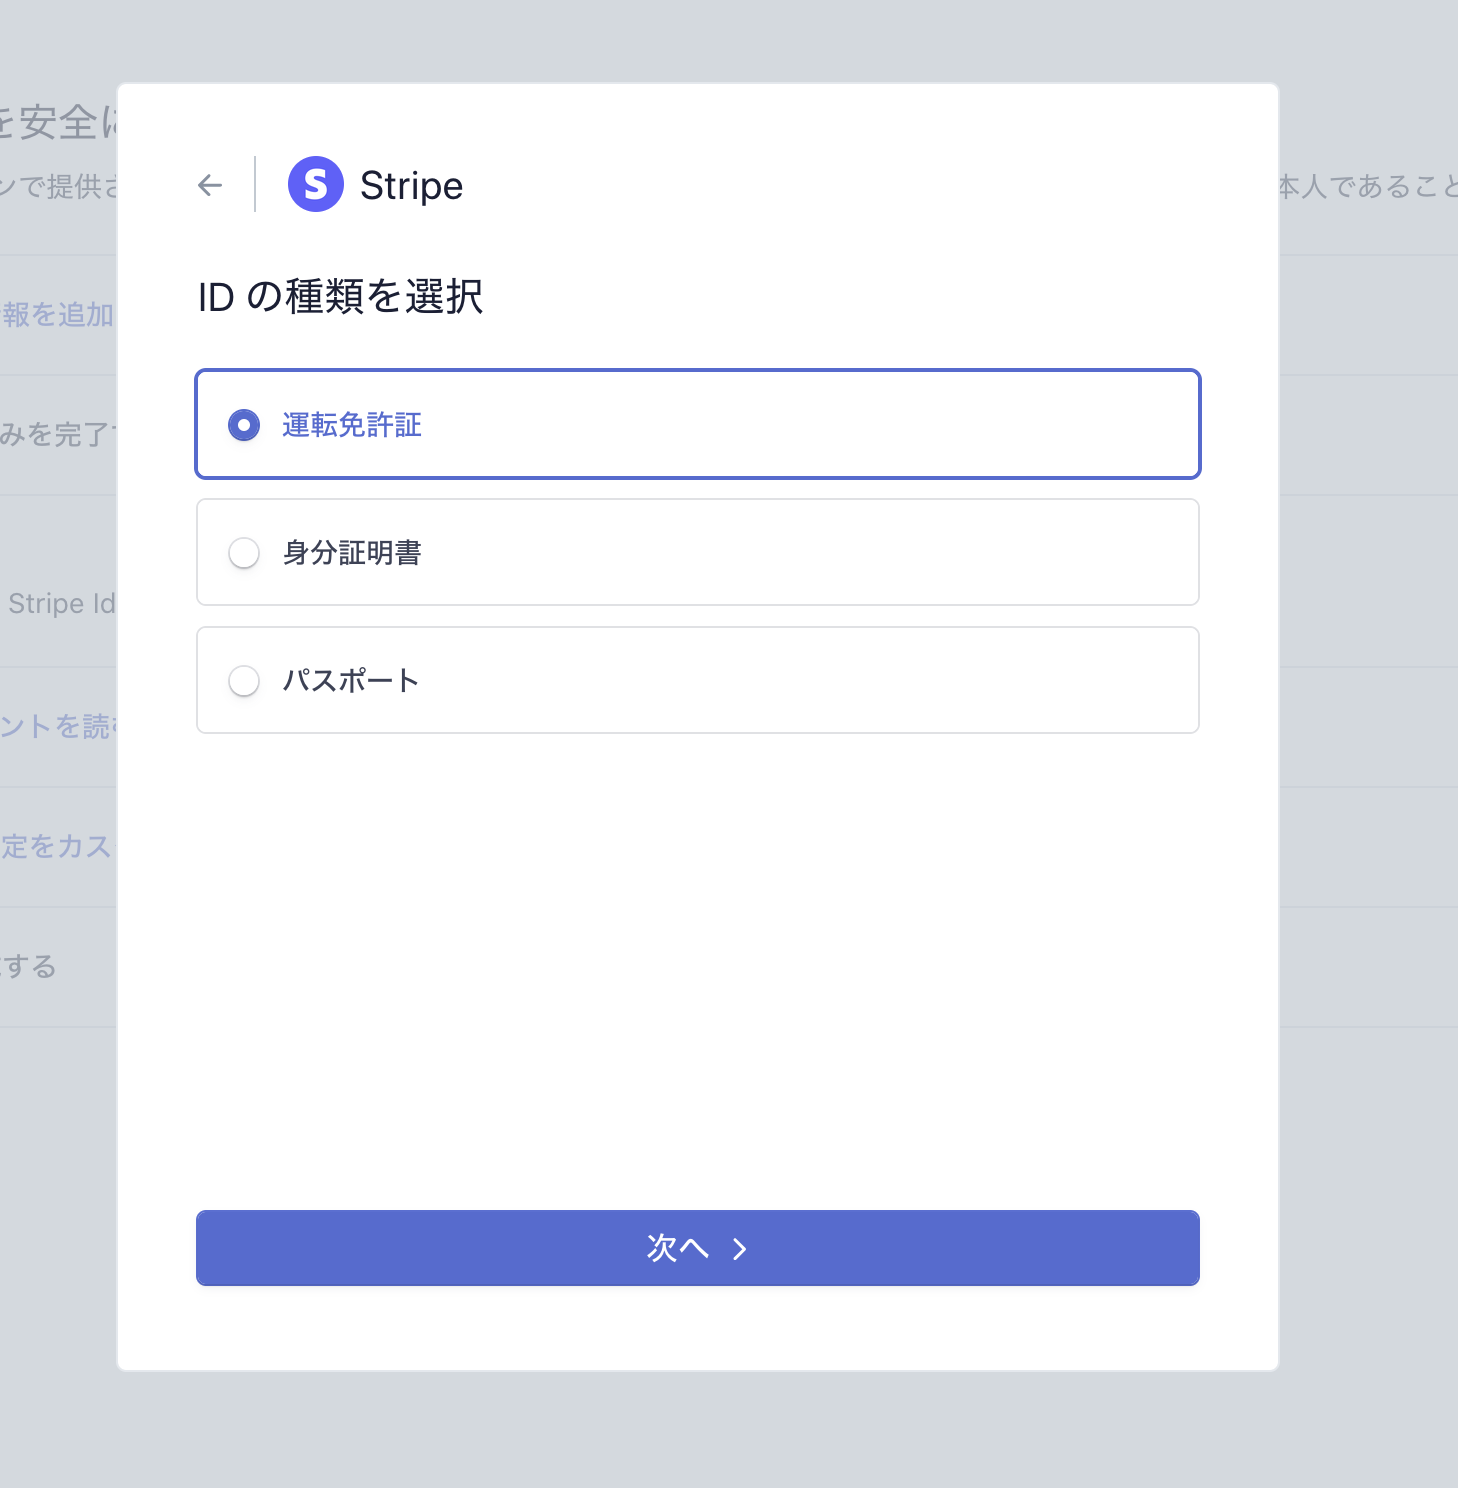Click the background Stripe Id text
Image resolution: width=1458 pixels, height=1488 pixels.
61,604
